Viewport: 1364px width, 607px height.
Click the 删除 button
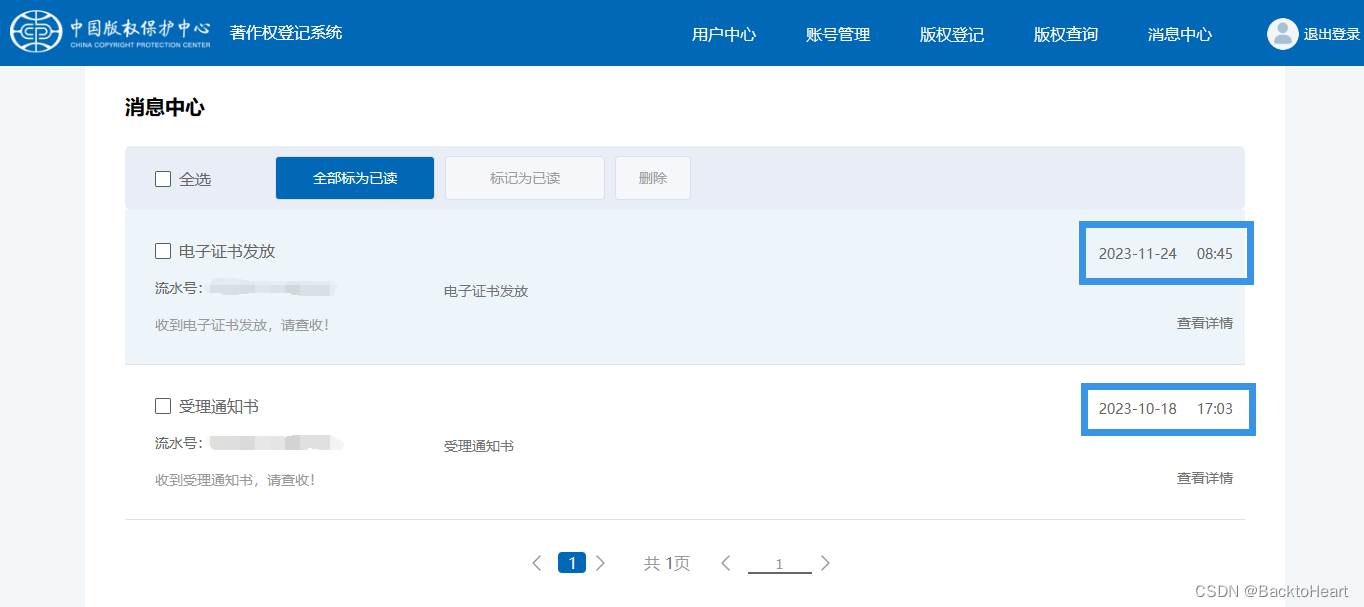point(653,178)
